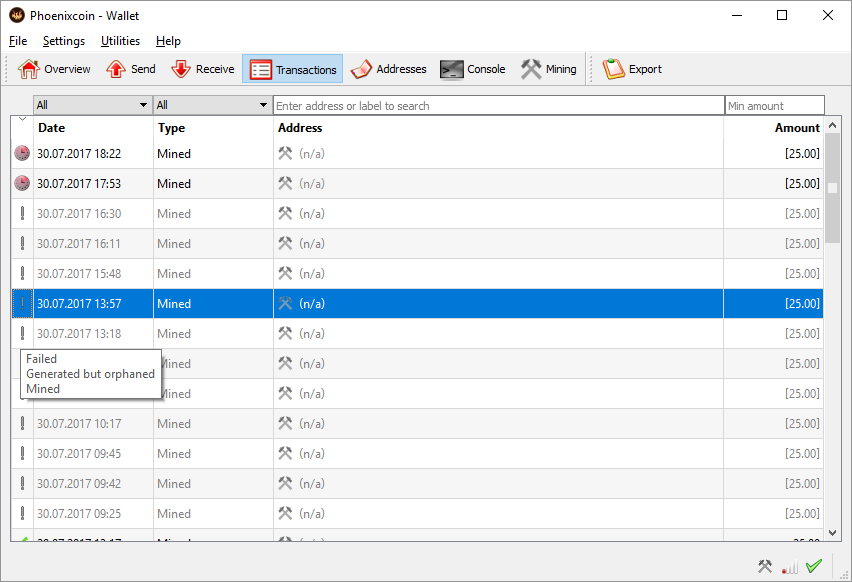Click the exclamation status icon for 09:25 row
Image resolution: width=852 pixels, height=582 pixels.
(x=22, y=512)
